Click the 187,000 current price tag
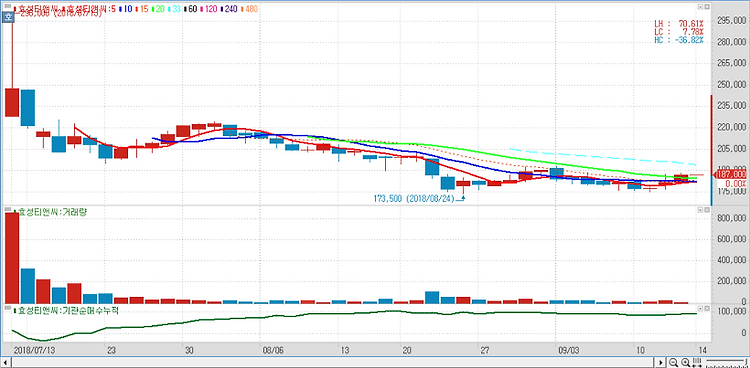This screenshot has height=368, width=750. [731, 174]
